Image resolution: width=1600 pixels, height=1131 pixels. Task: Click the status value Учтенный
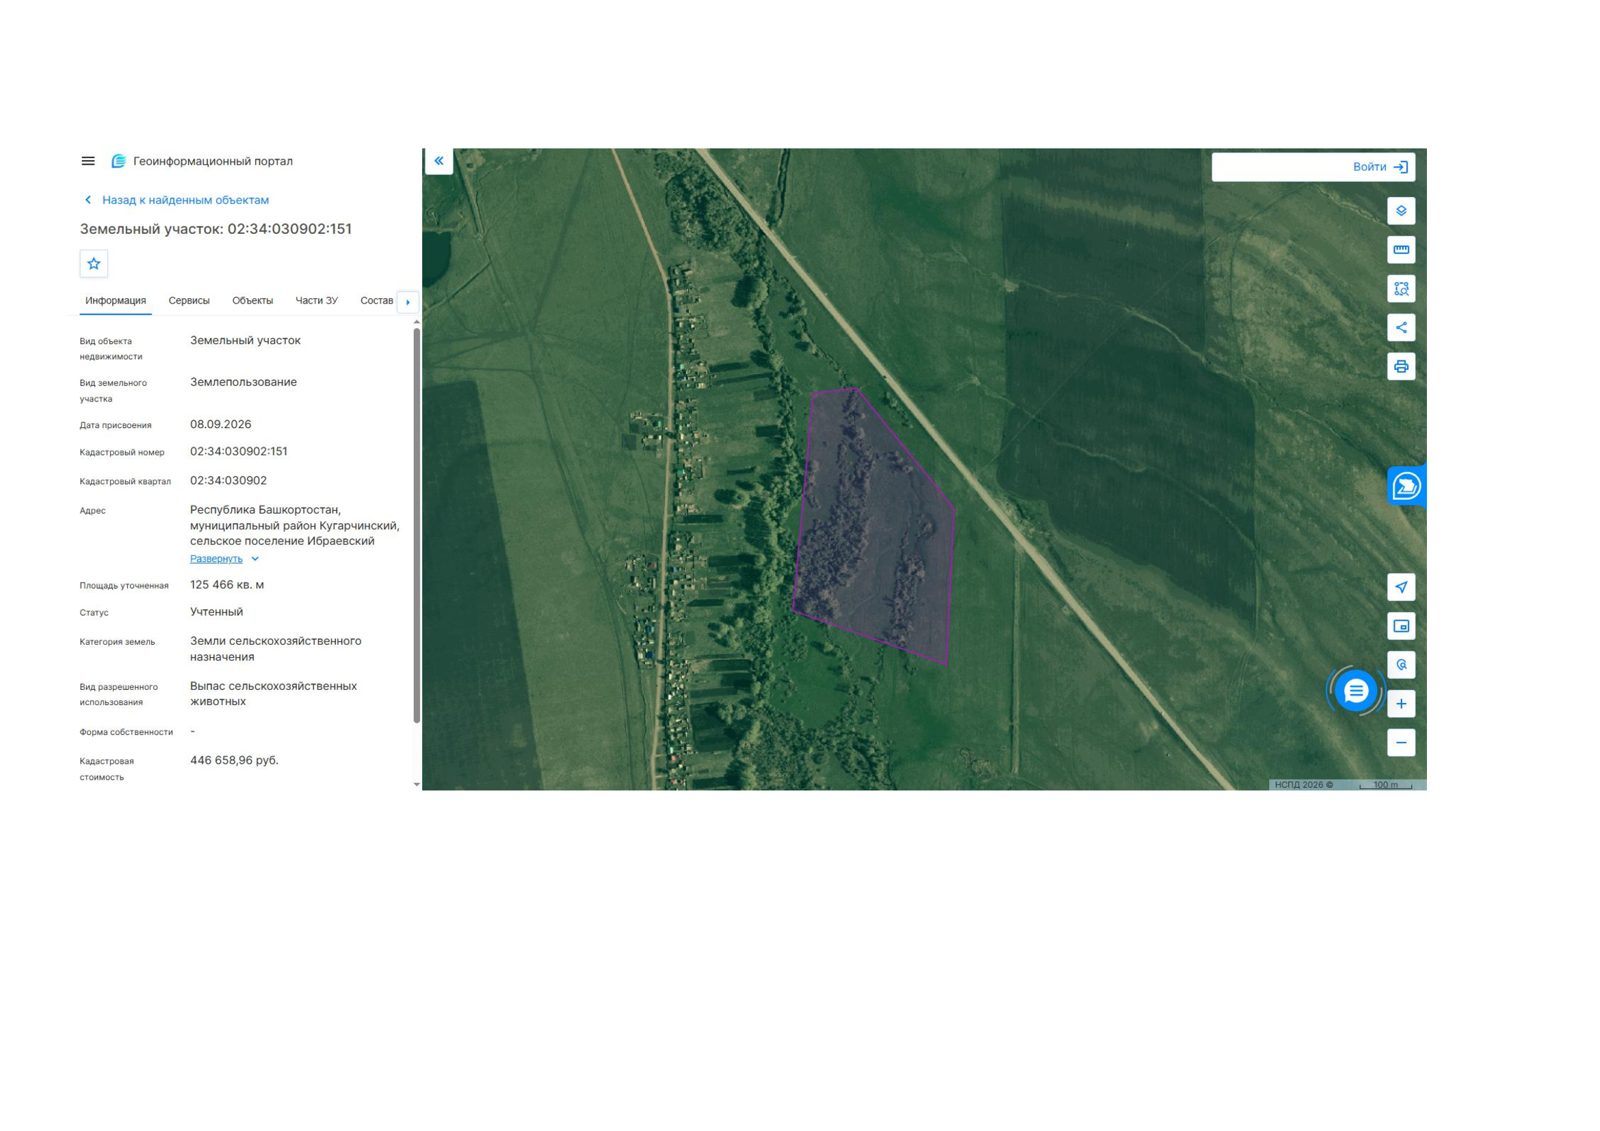(217, 612)
